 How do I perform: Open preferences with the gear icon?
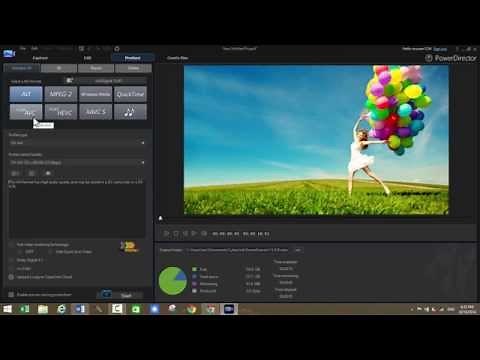tap(117, 49)
